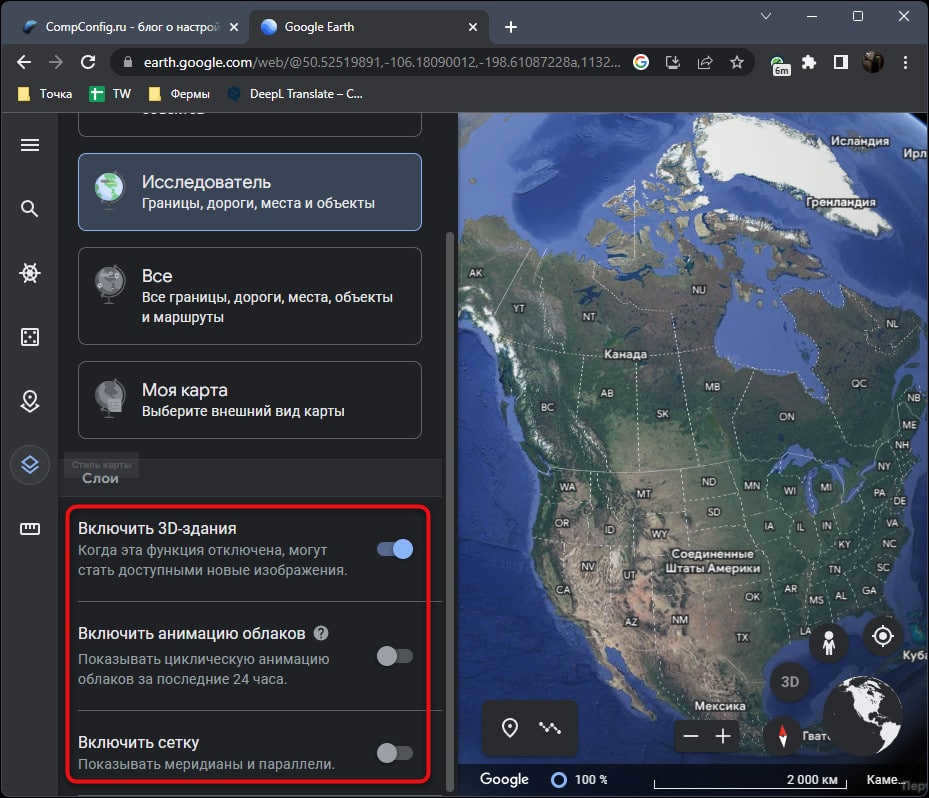Switch to the Google Earth tab
The width and height of the screenshot is (929, 798).
tap(367, 27)
